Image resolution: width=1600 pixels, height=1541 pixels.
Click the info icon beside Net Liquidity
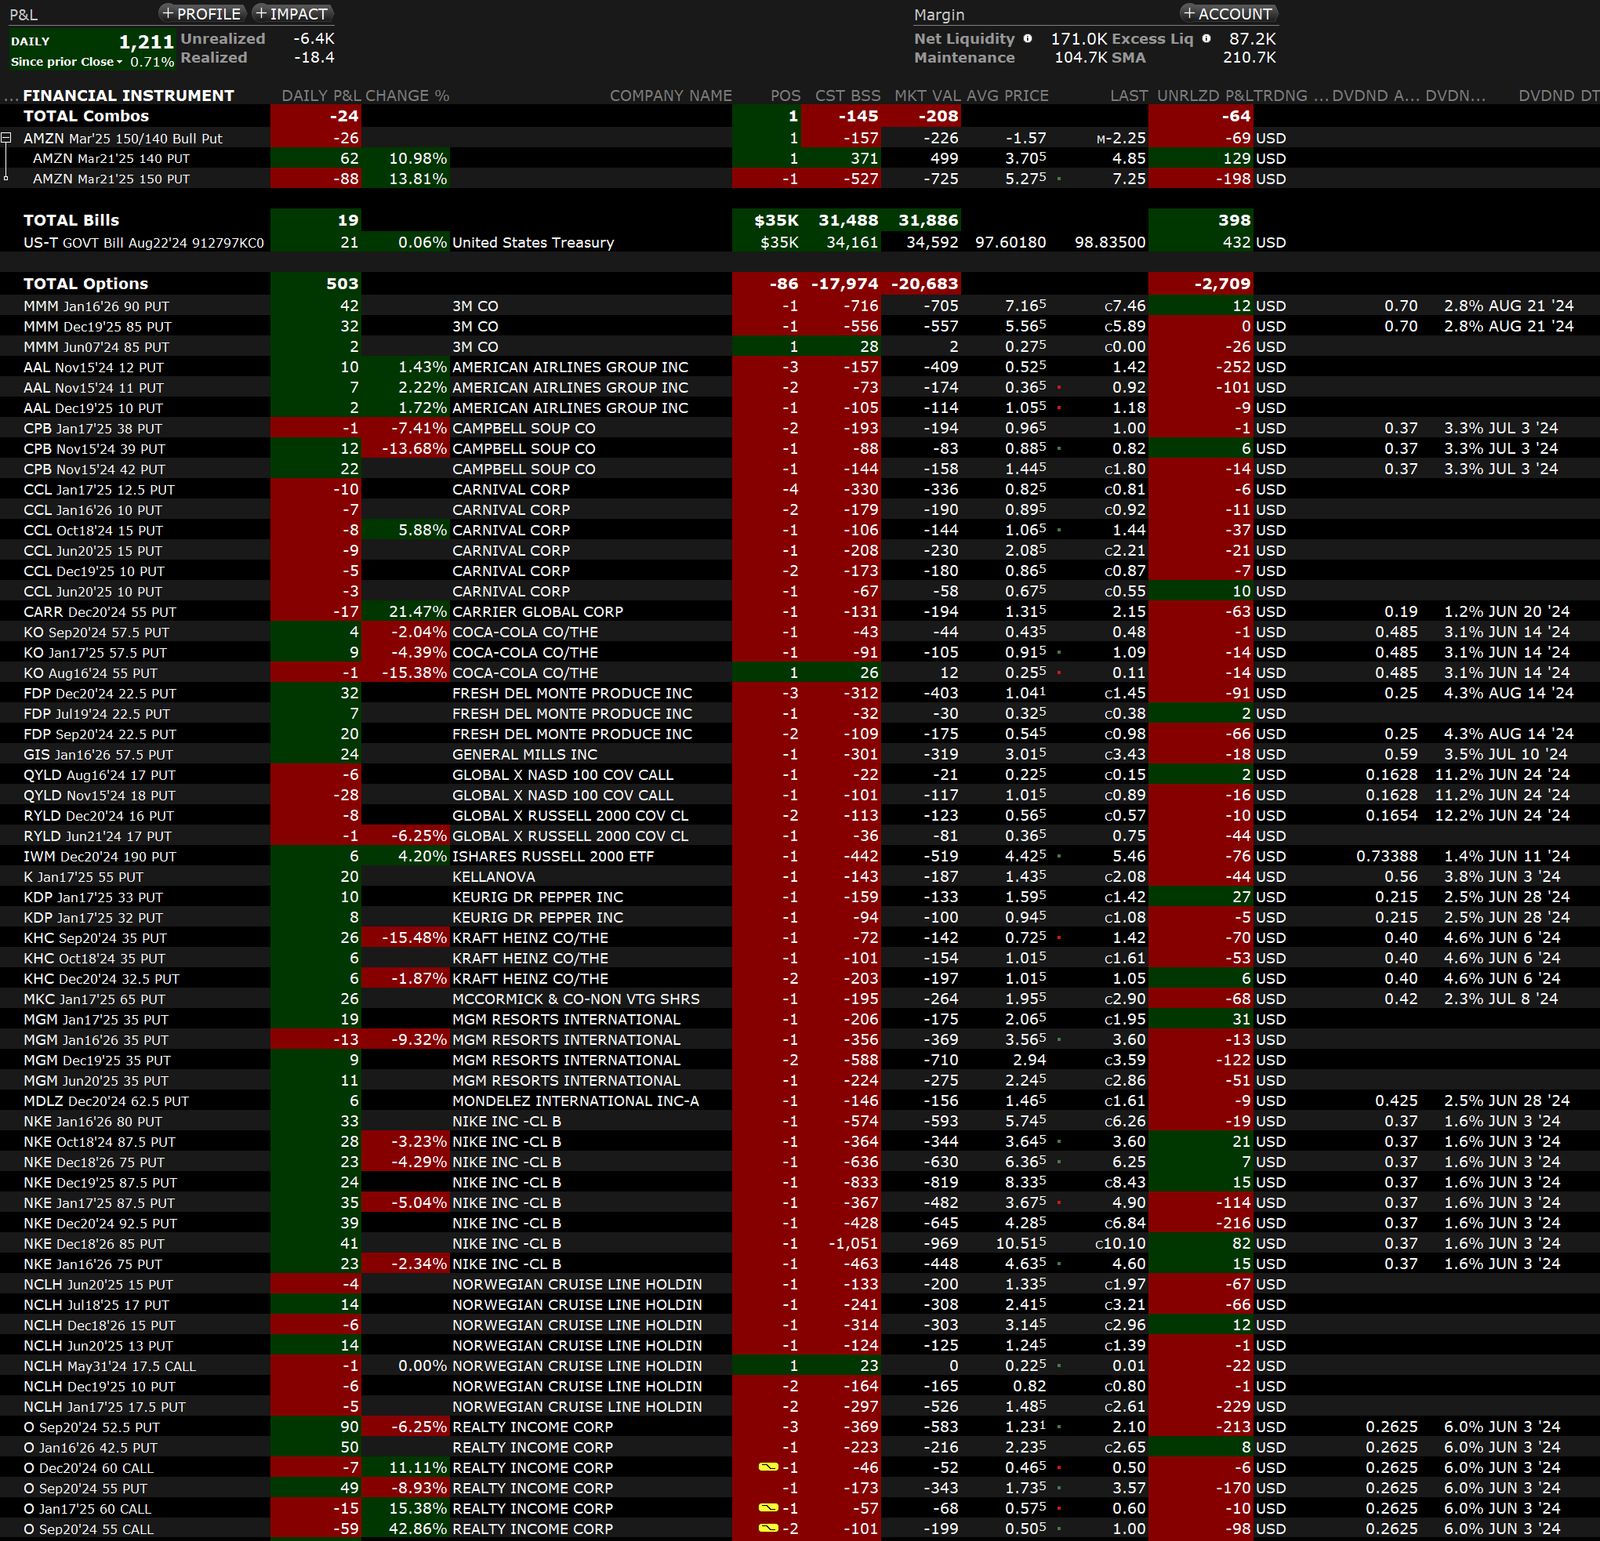tap(1027, 39)
